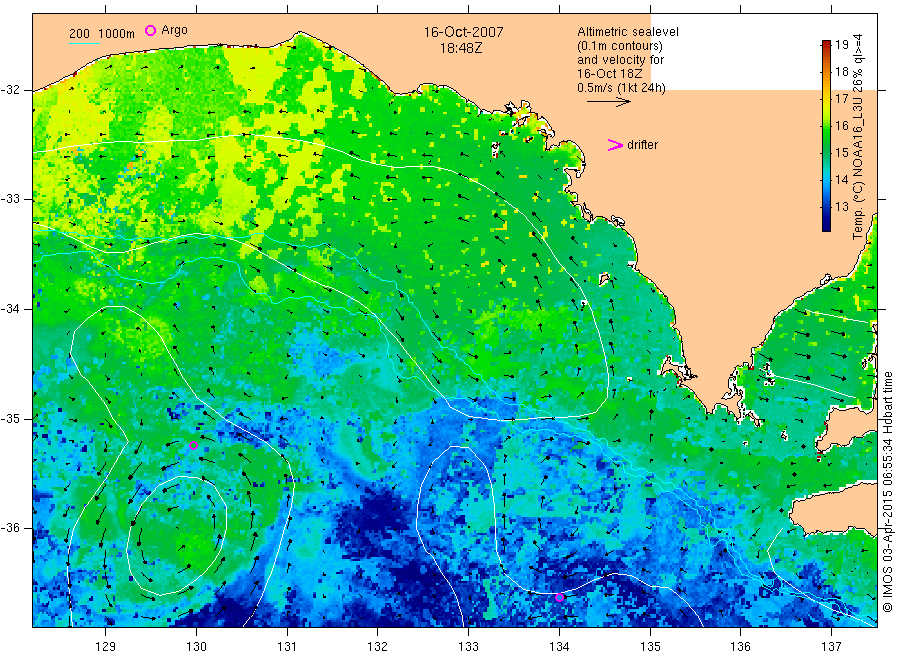
Task: Click the 'Argo' legend label
Action: click(174, 30)
